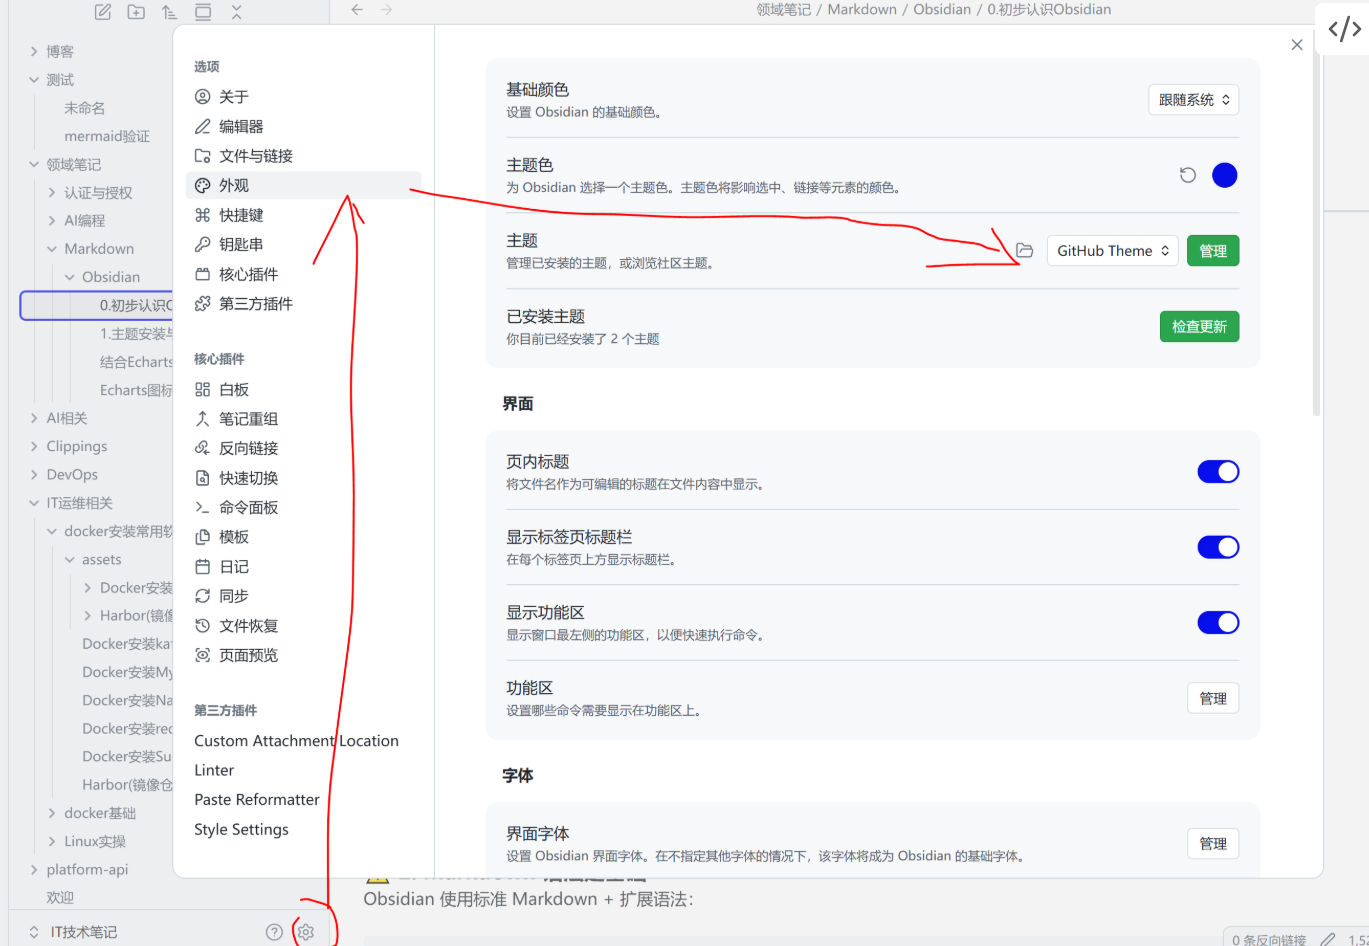Open the themes folder icon beside GitHub Theme

pyautogui.click(x=1024, y=250)
